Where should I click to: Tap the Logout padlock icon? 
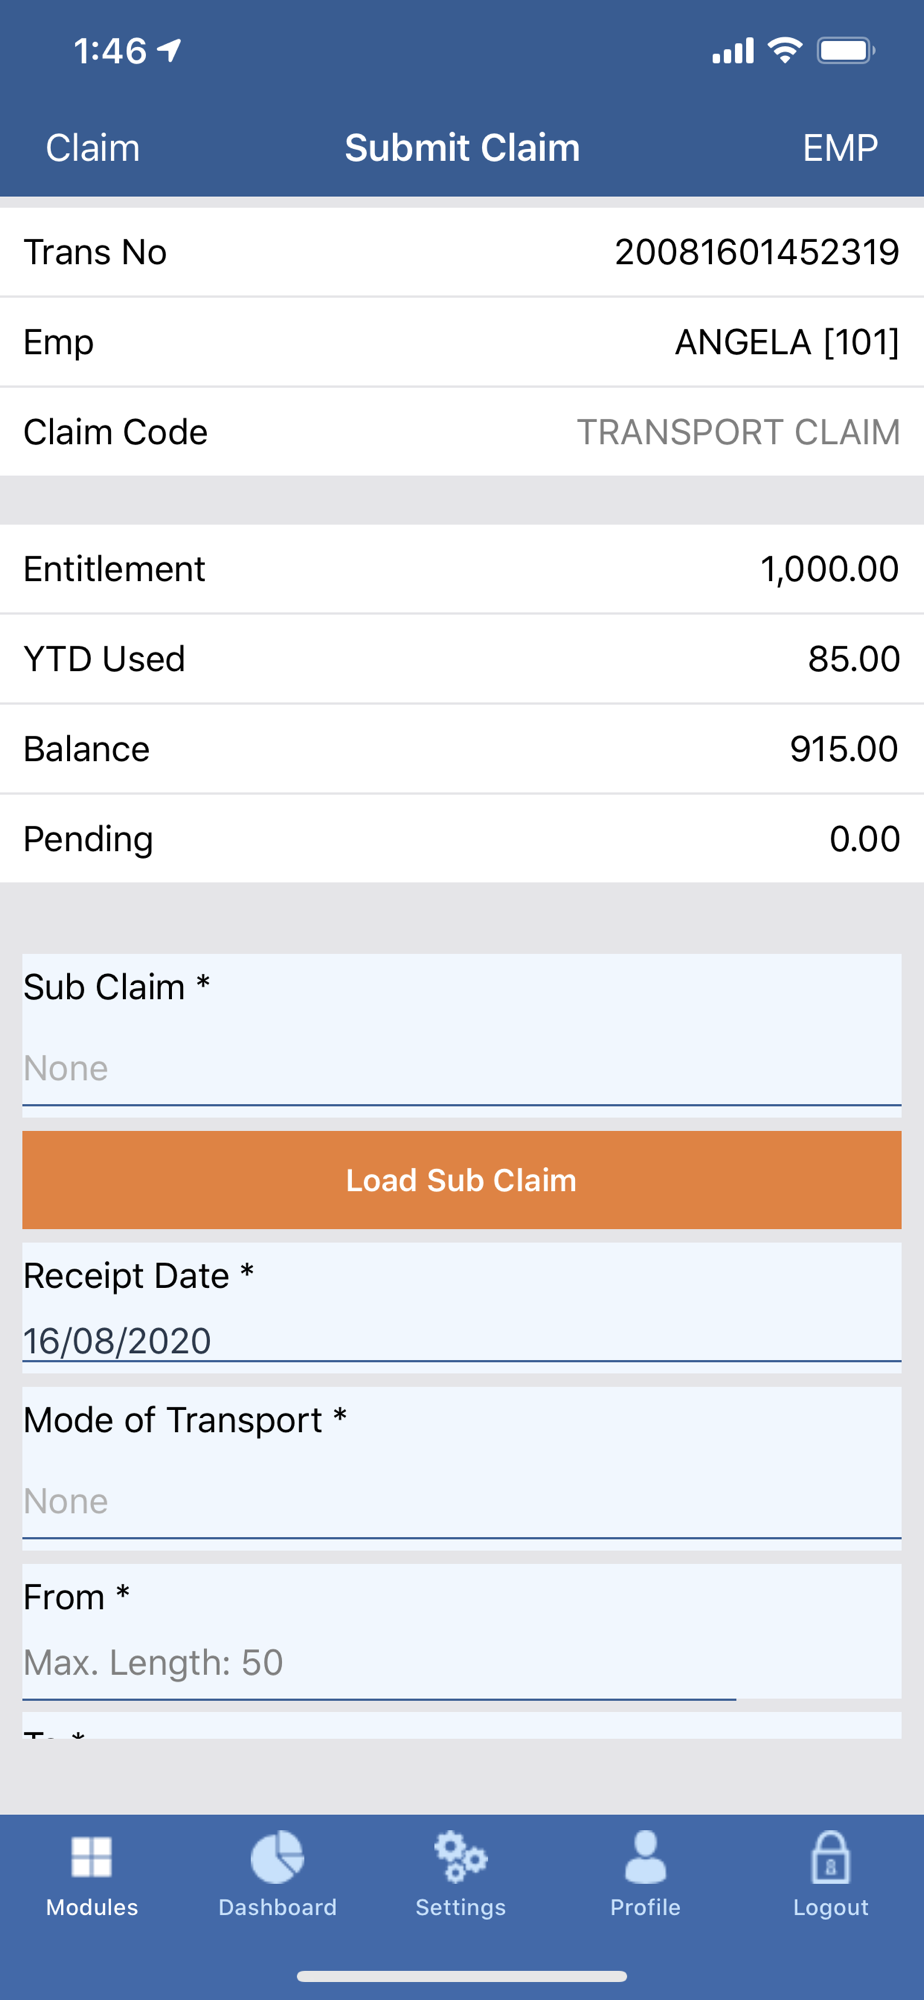(830, 1858)
